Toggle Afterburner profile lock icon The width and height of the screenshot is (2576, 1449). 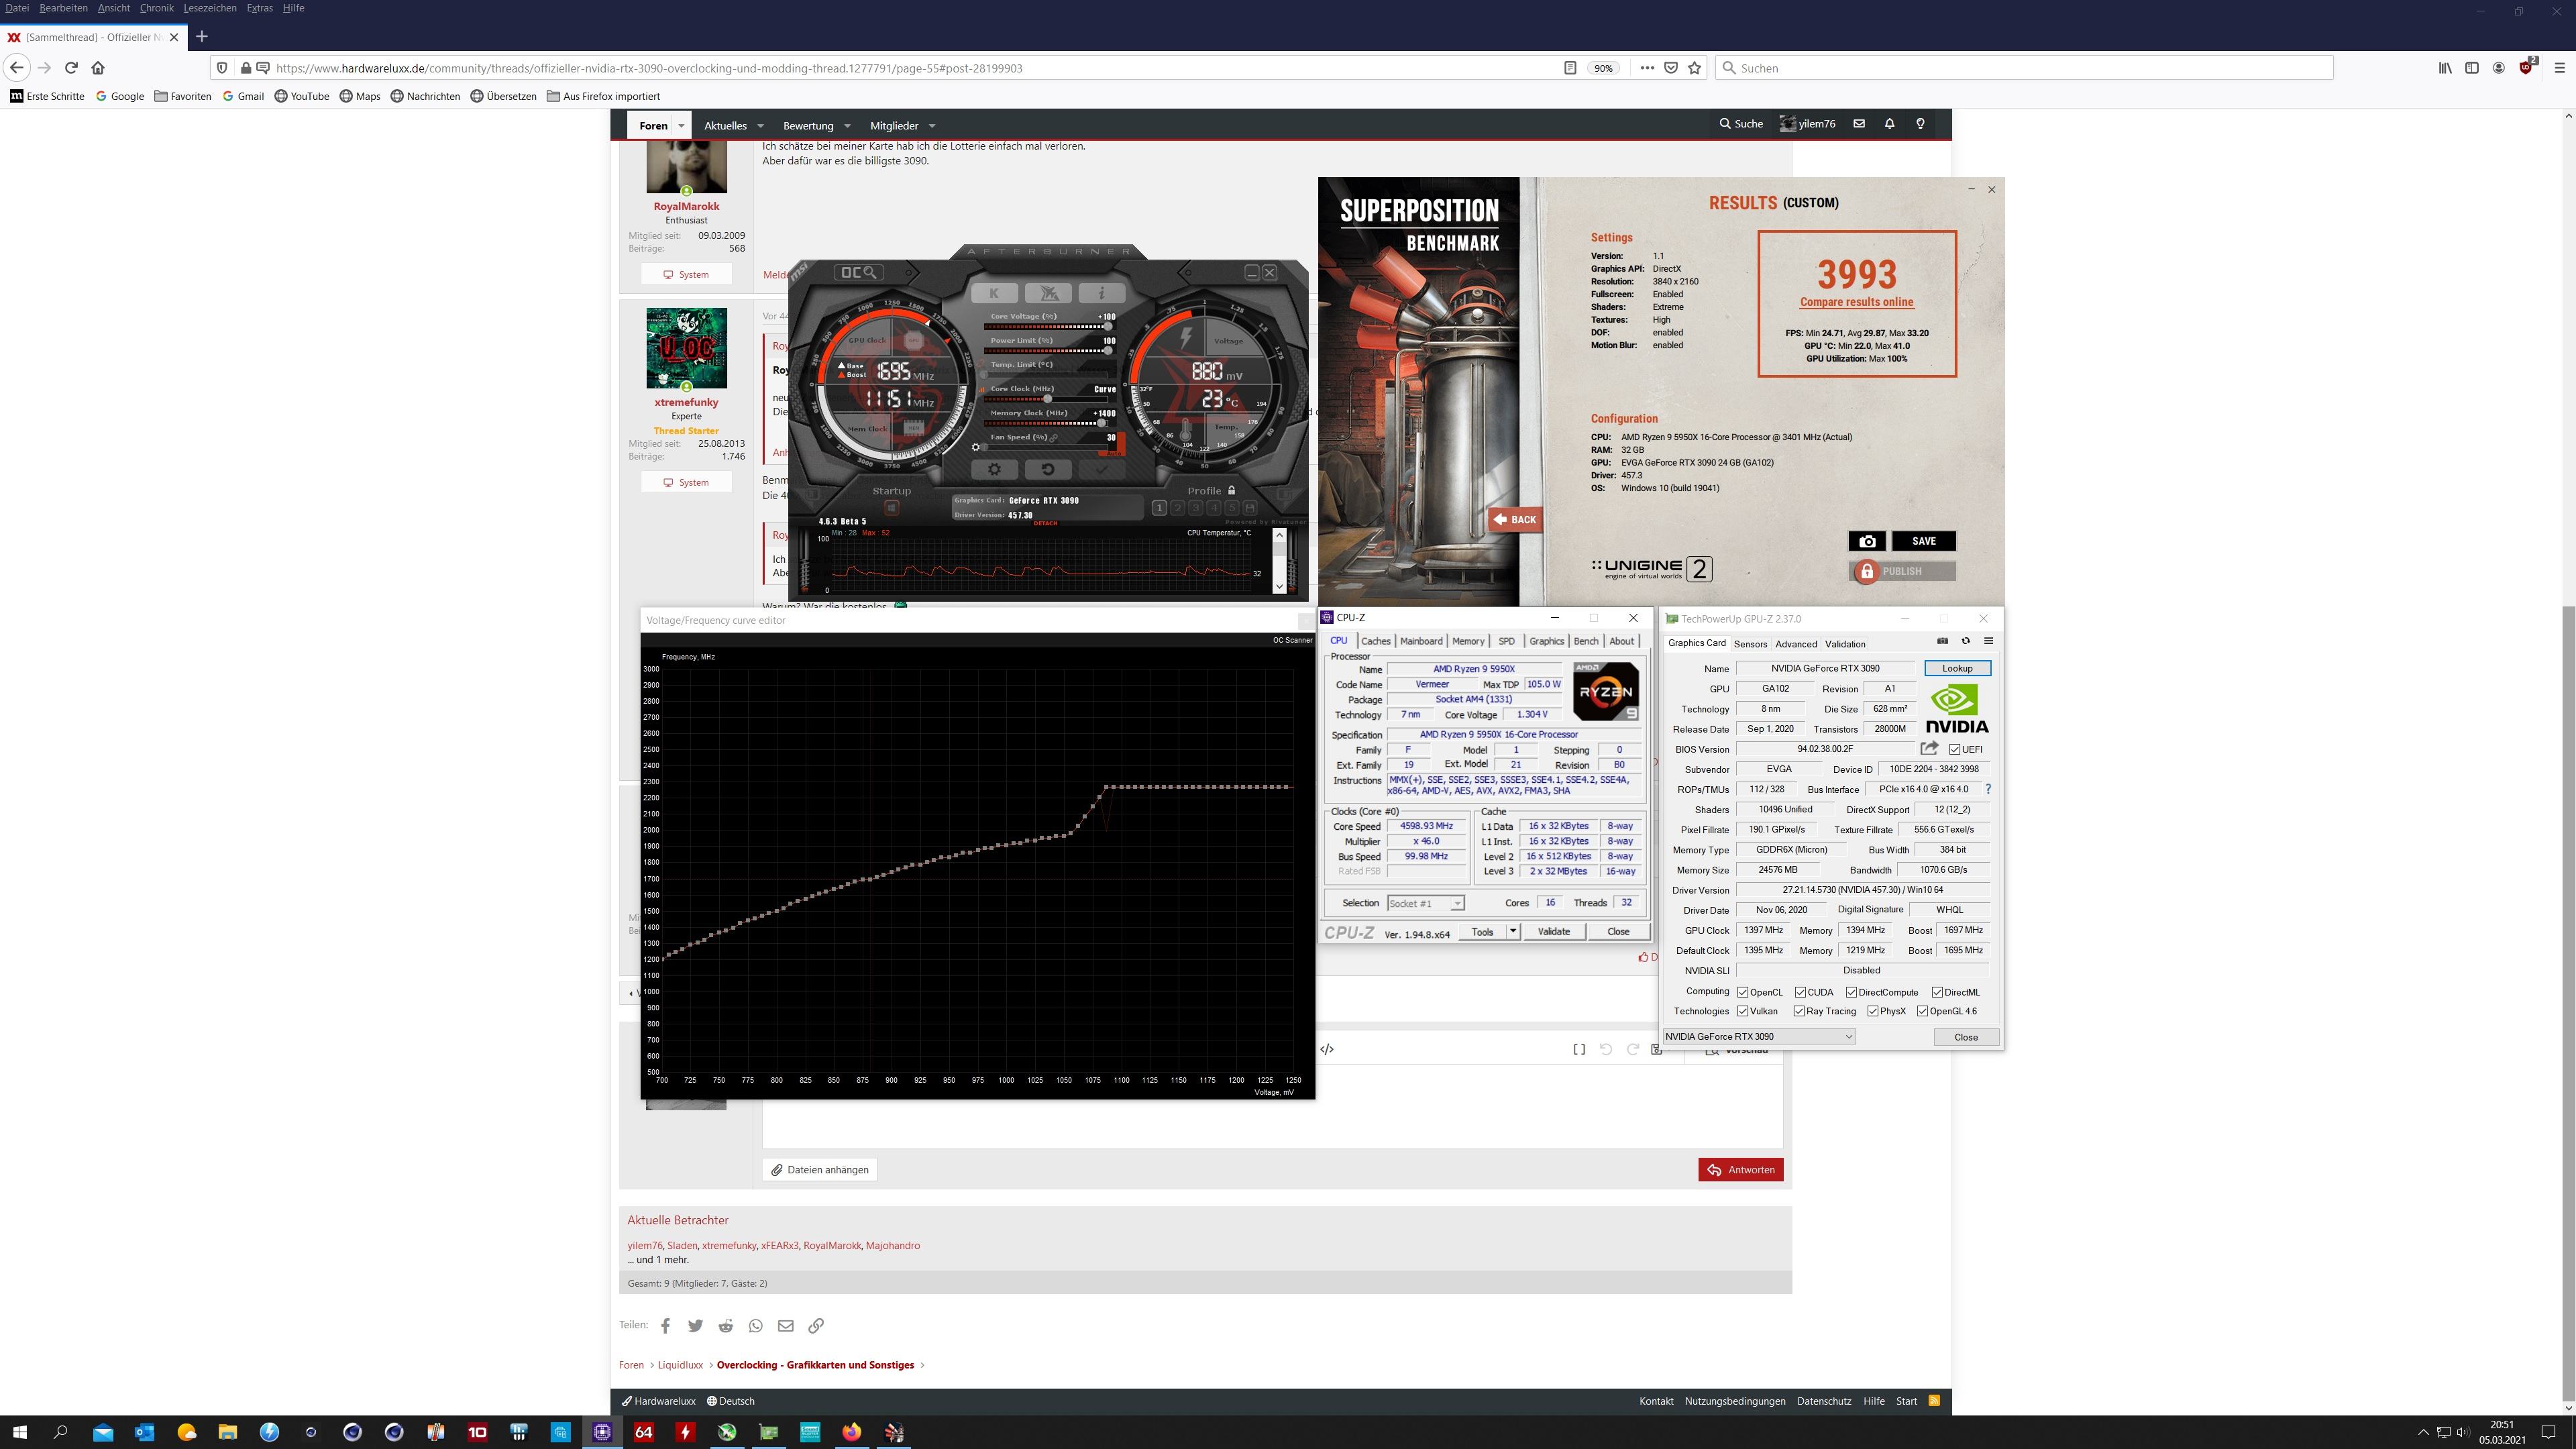pyautogui.click(x=1231, y=490)
